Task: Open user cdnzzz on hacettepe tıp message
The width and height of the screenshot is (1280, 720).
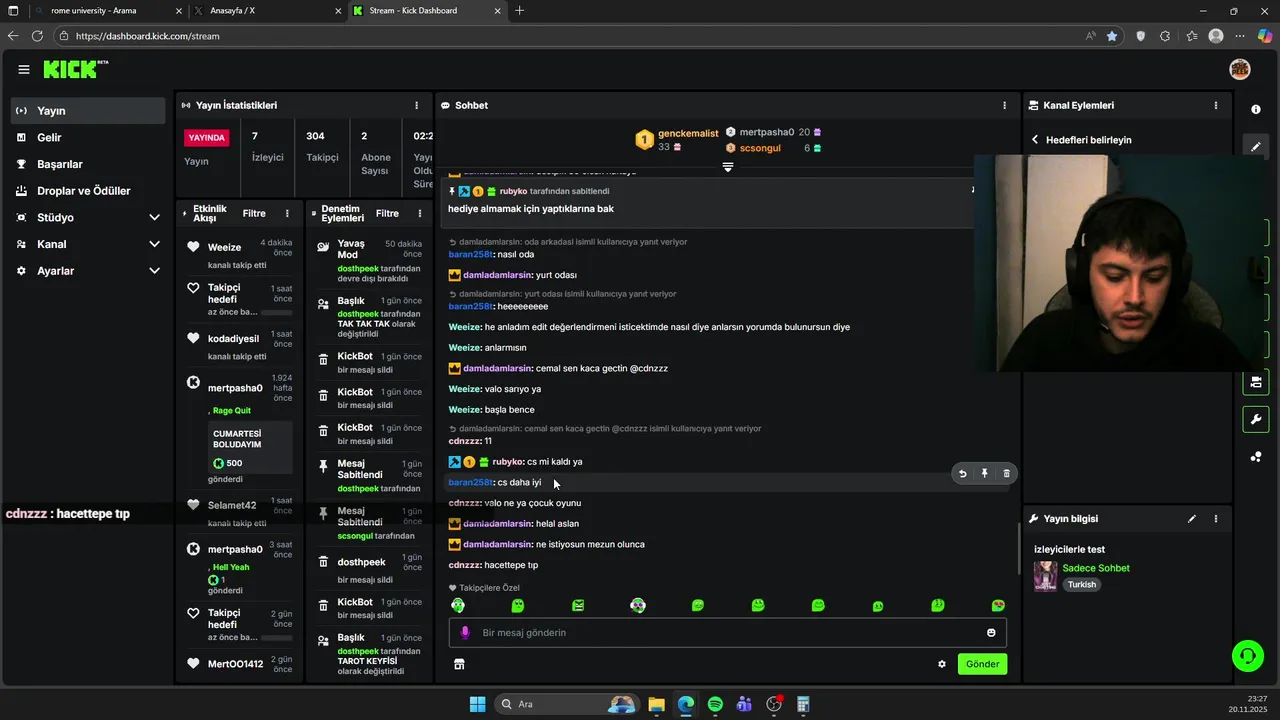Action: pos(465,565)
